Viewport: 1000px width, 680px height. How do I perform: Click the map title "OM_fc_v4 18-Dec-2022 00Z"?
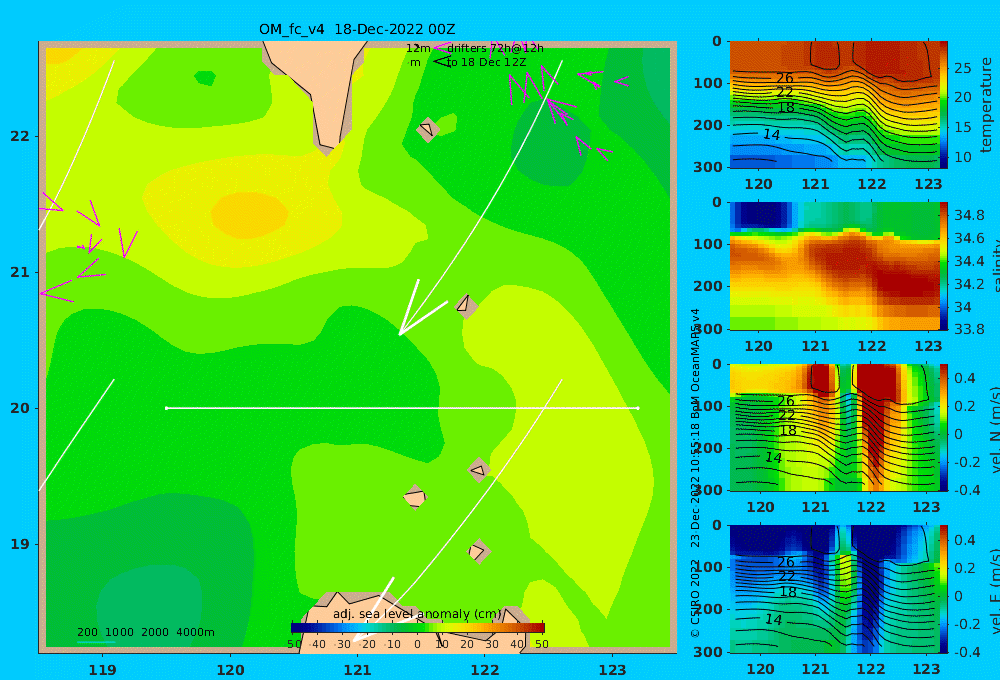(357, 29)
